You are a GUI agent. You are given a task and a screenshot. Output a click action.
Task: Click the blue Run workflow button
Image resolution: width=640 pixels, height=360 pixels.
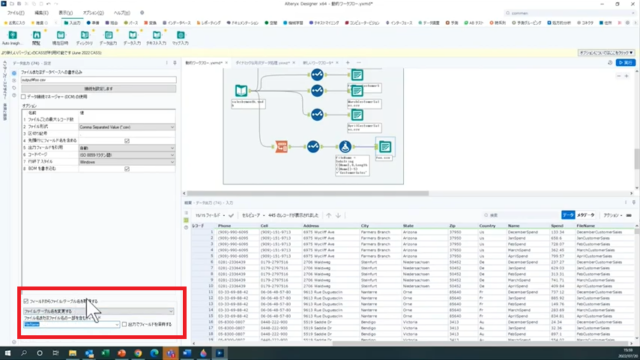[x=626, y=62]
